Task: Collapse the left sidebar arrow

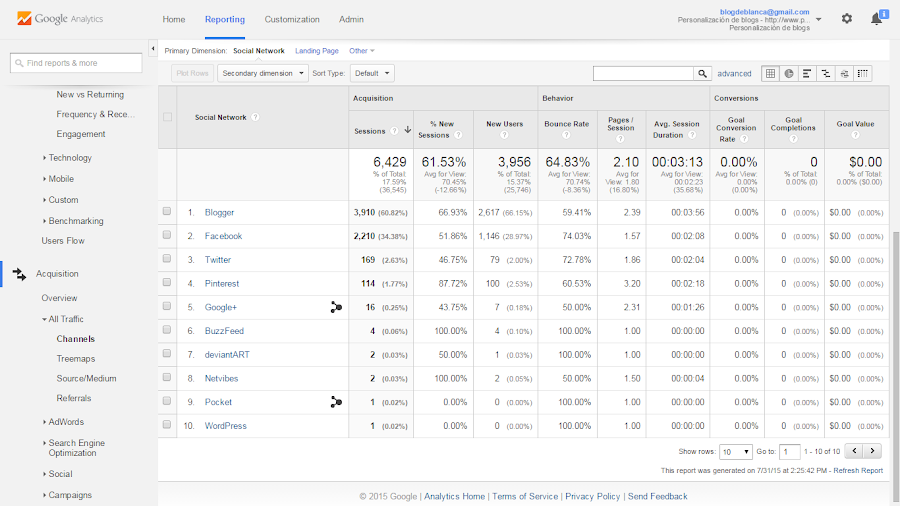Action: click(x=153, y=49)
